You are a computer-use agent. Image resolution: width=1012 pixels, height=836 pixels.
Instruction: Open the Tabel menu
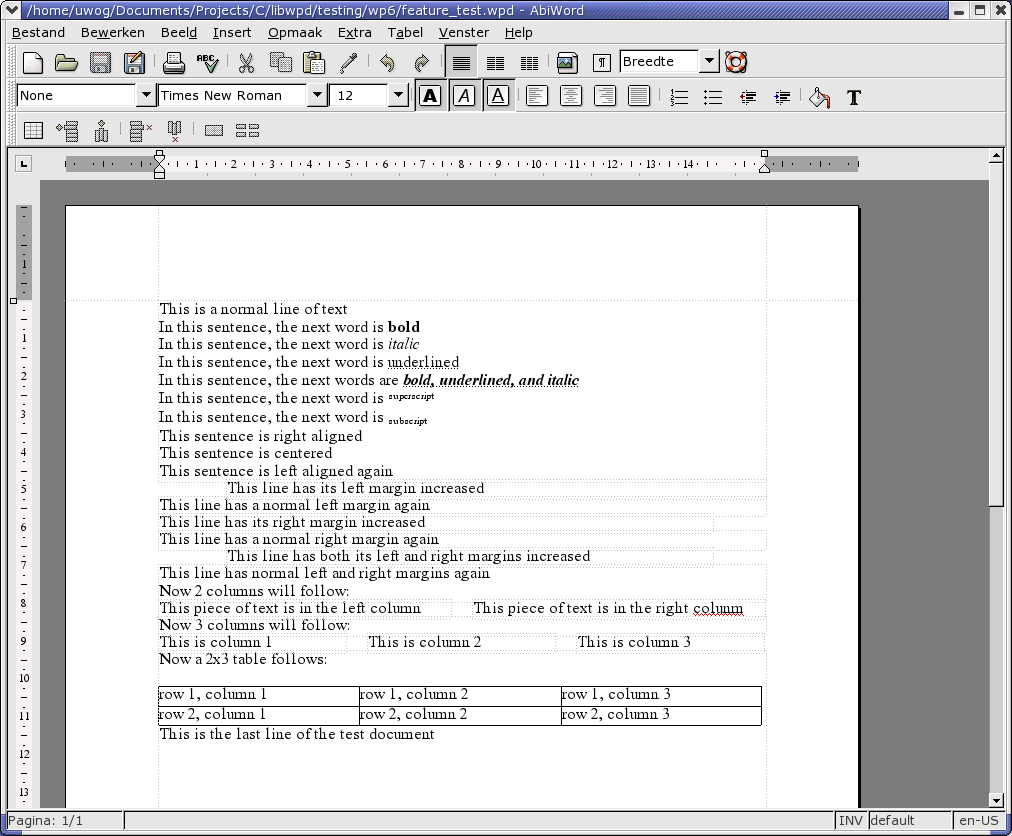click(405, 32)
